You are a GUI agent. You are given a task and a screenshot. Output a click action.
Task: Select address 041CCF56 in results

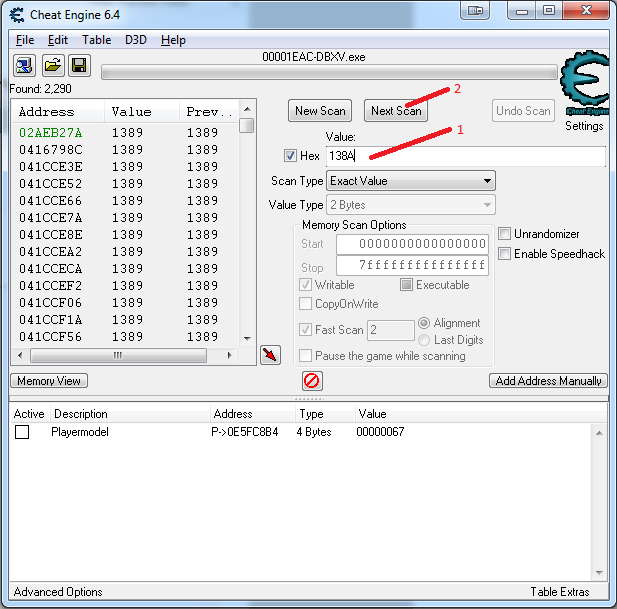point(50,336)
